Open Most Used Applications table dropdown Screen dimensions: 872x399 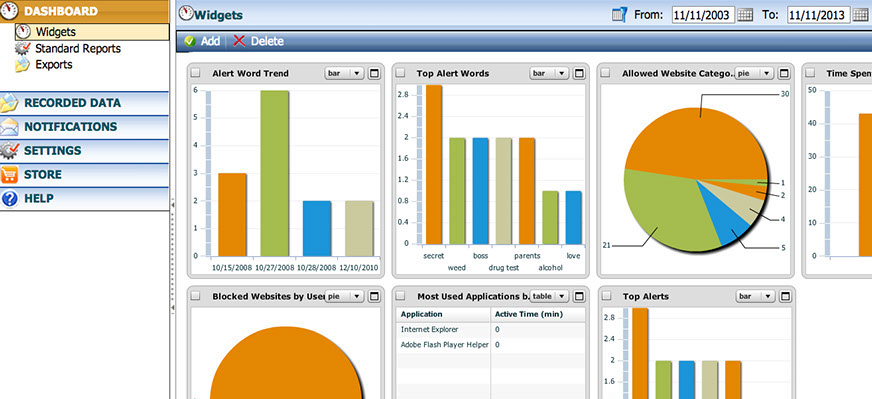pos(549,297)
